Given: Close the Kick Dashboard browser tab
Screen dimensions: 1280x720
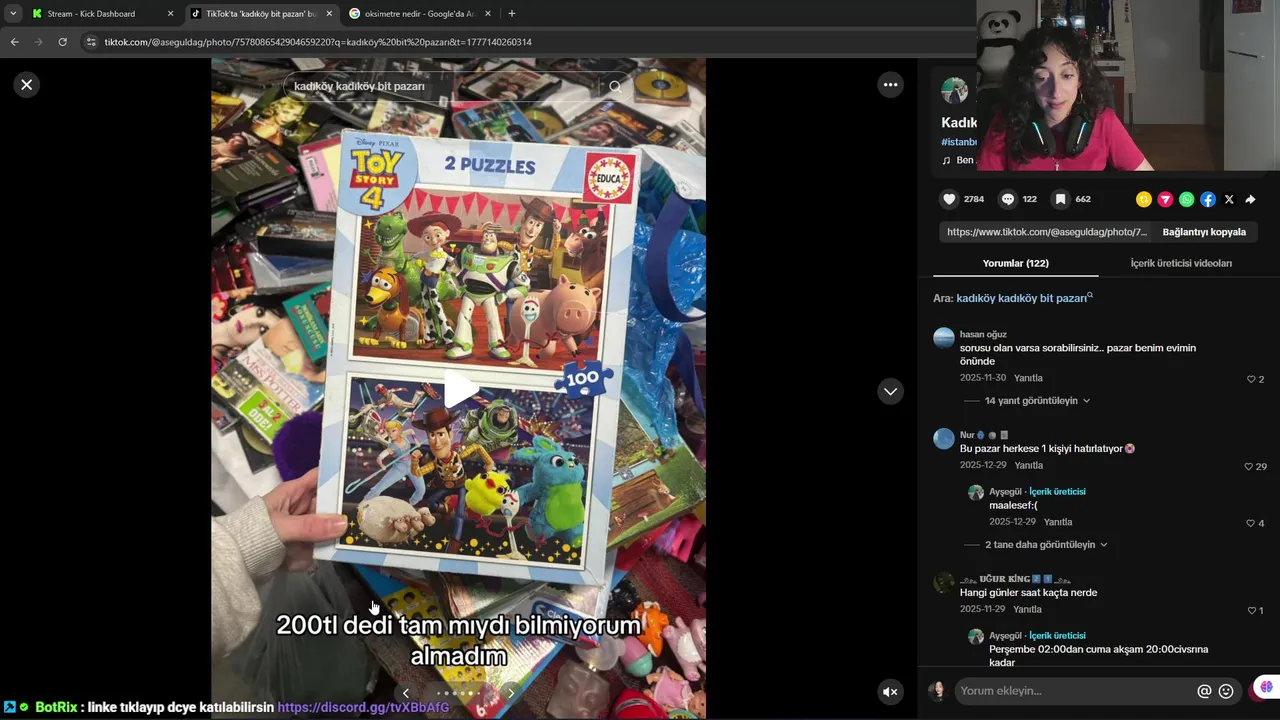Looking at the screenshot, I should (170, 14).
